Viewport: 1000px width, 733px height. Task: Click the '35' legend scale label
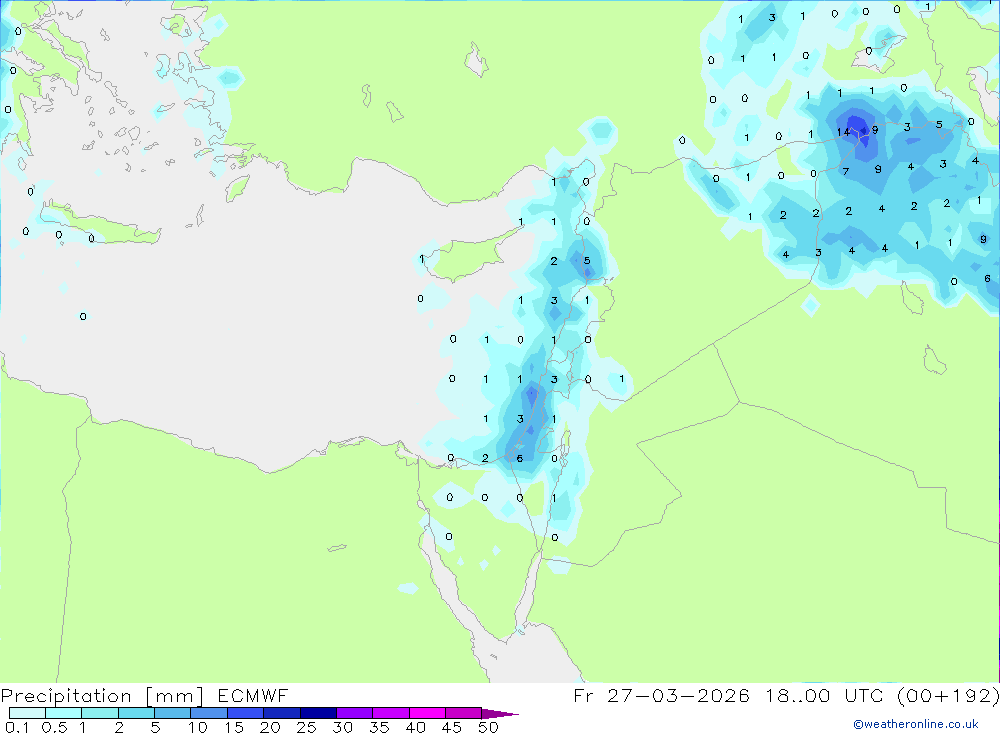(379, 727)
